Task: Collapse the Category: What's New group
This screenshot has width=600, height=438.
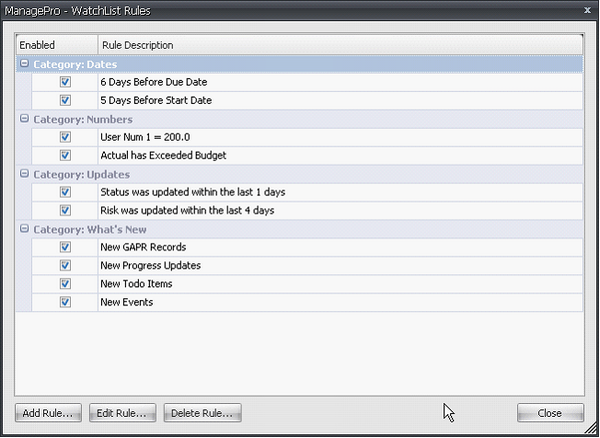Action: click(x=24, y=229)
